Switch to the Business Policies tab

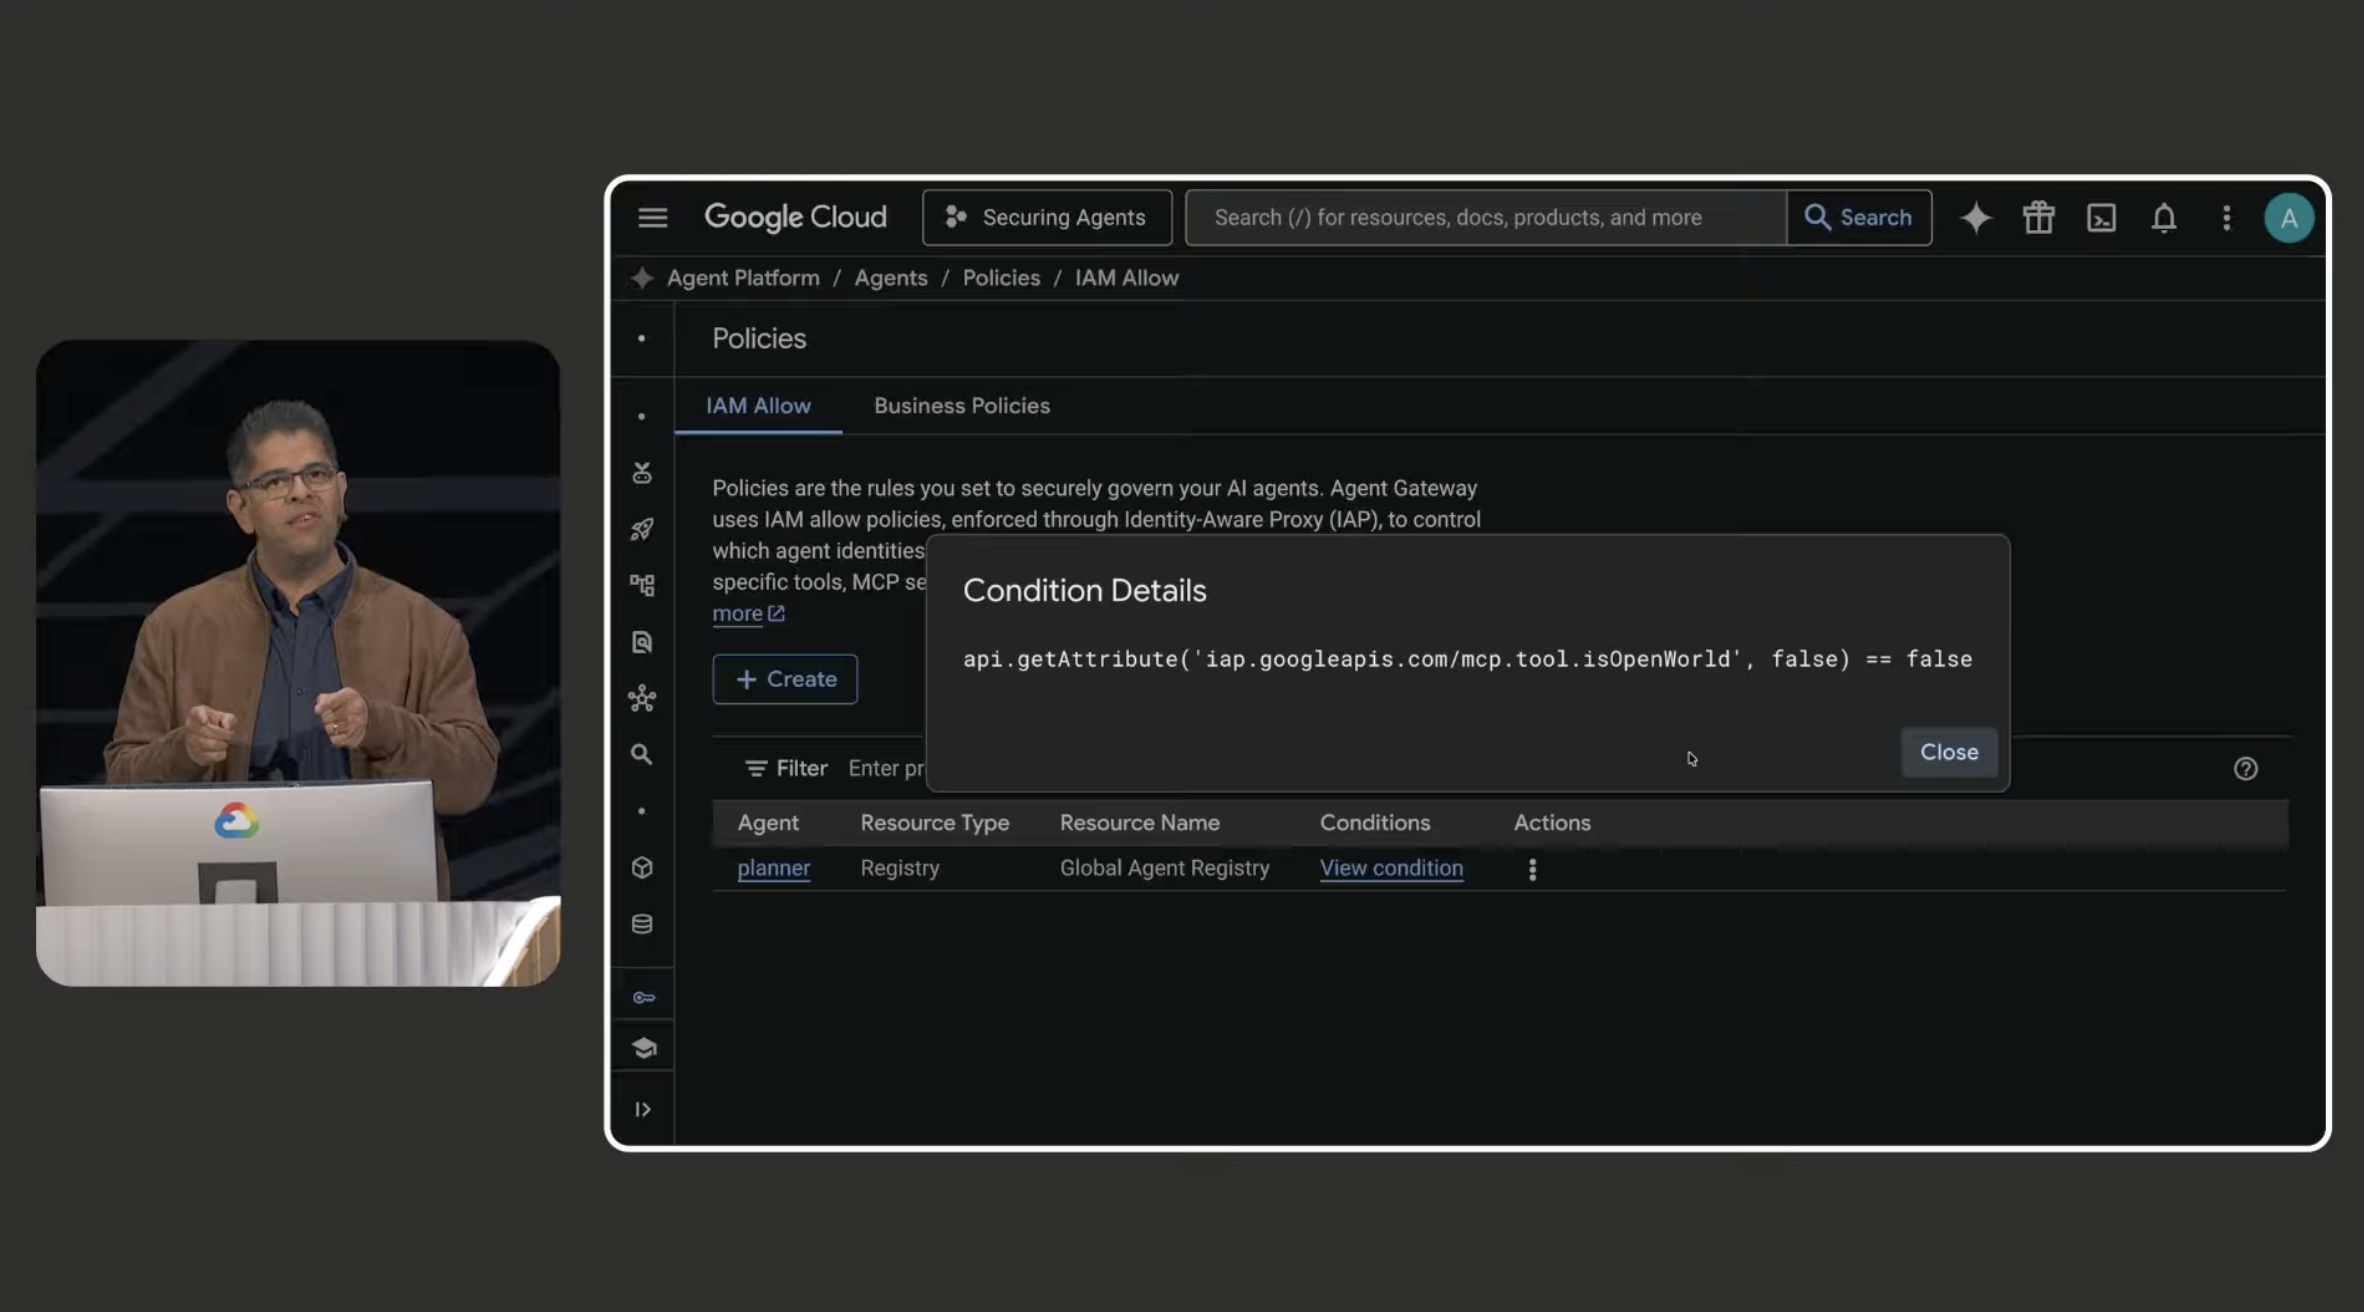point(961,406)
